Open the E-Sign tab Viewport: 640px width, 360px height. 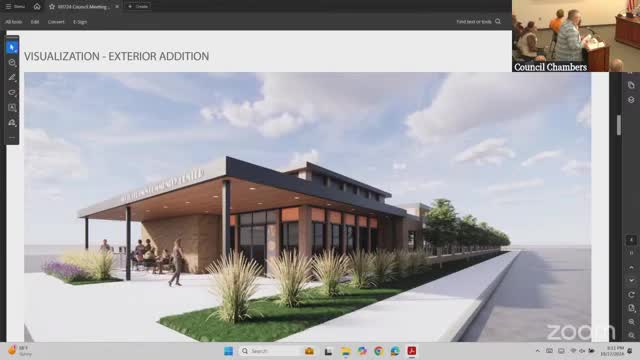pyautogui.click(x=80, y=22)
